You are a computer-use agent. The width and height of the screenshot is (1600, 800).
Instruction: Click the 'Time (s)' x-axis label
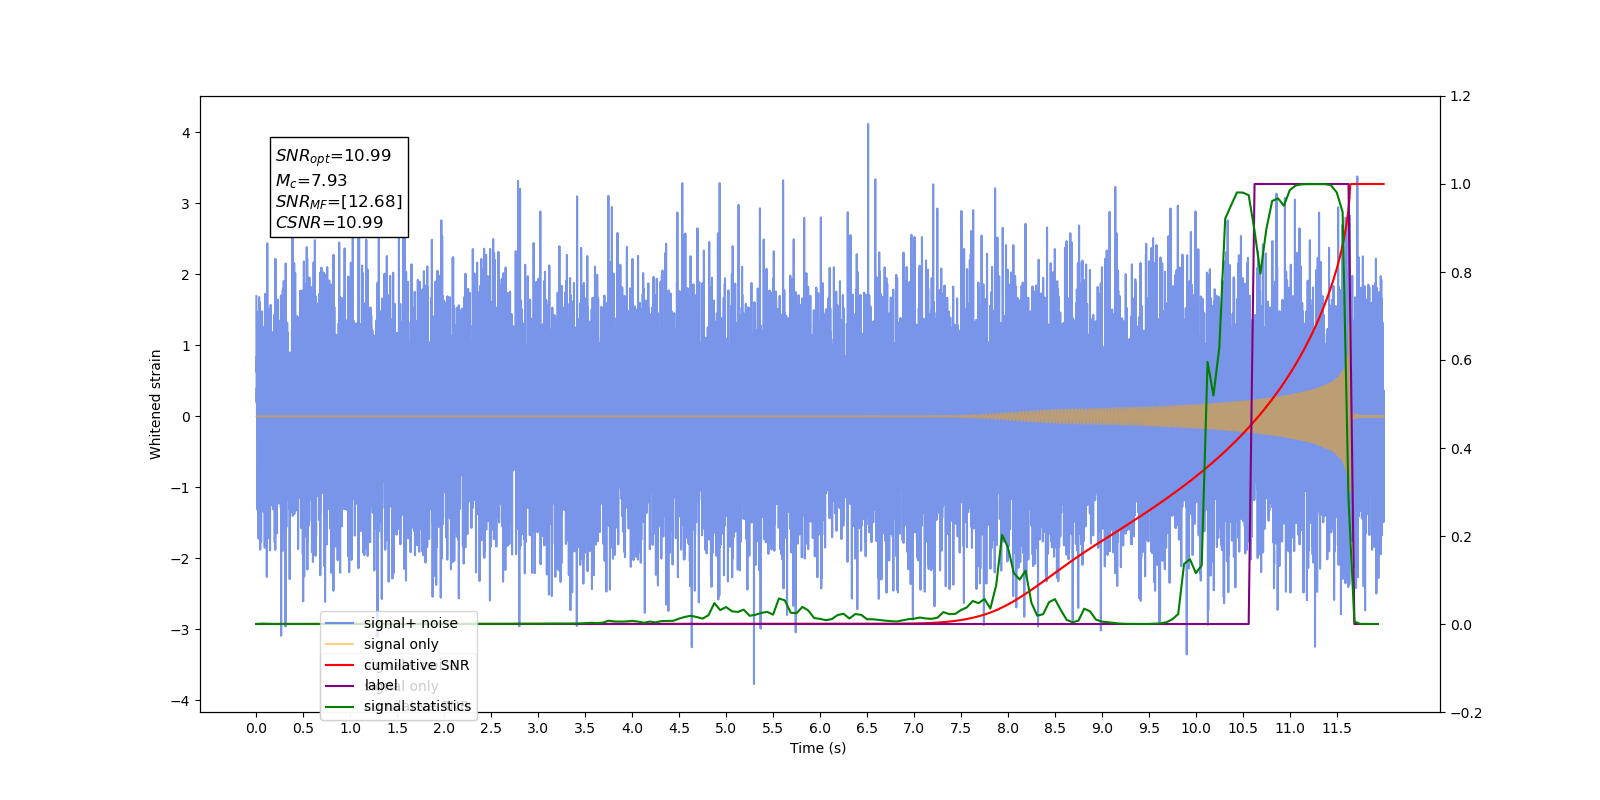tap(818, 748)
